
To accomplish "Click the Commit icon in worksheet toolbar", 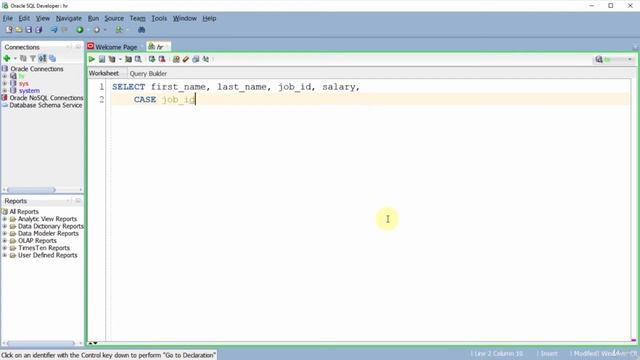I will (152, 59).
